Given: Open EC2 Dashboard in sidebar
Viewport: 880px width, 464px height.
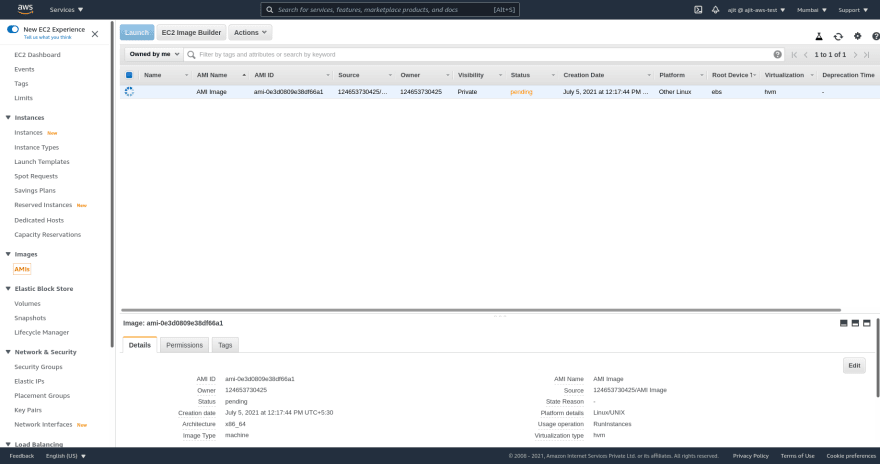Looking at the screenshot, I should 37,55.
